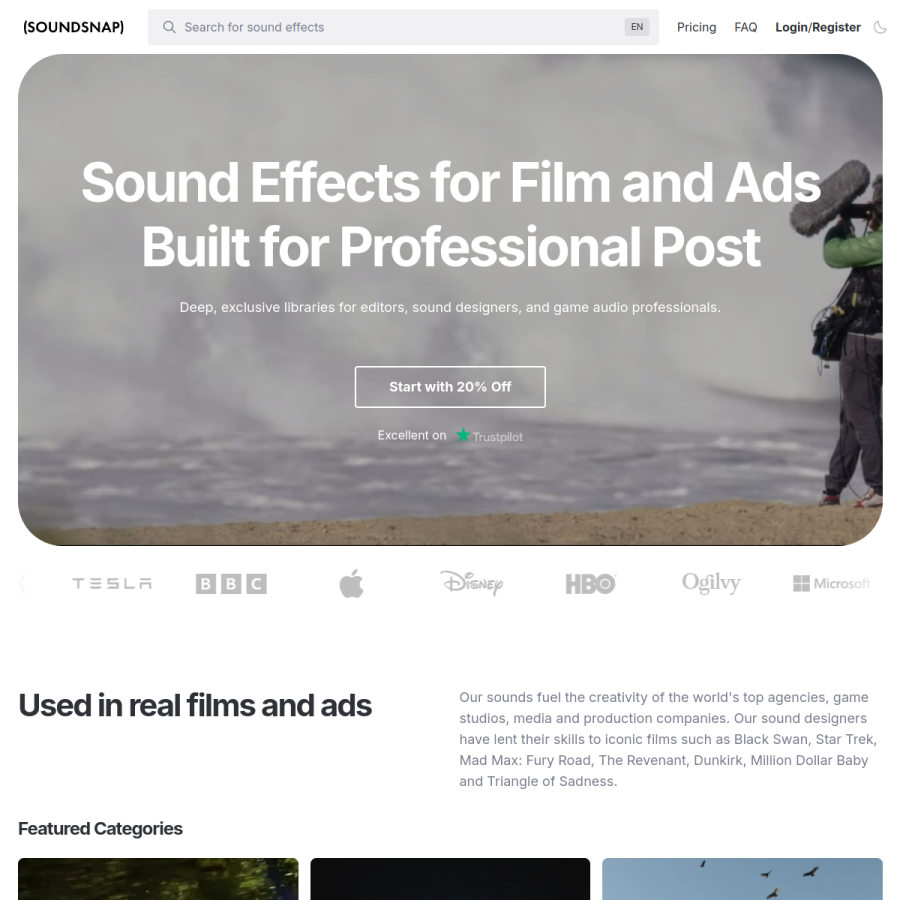
Task: Toggle dark mode moon icon
Action: coord(880,27)
